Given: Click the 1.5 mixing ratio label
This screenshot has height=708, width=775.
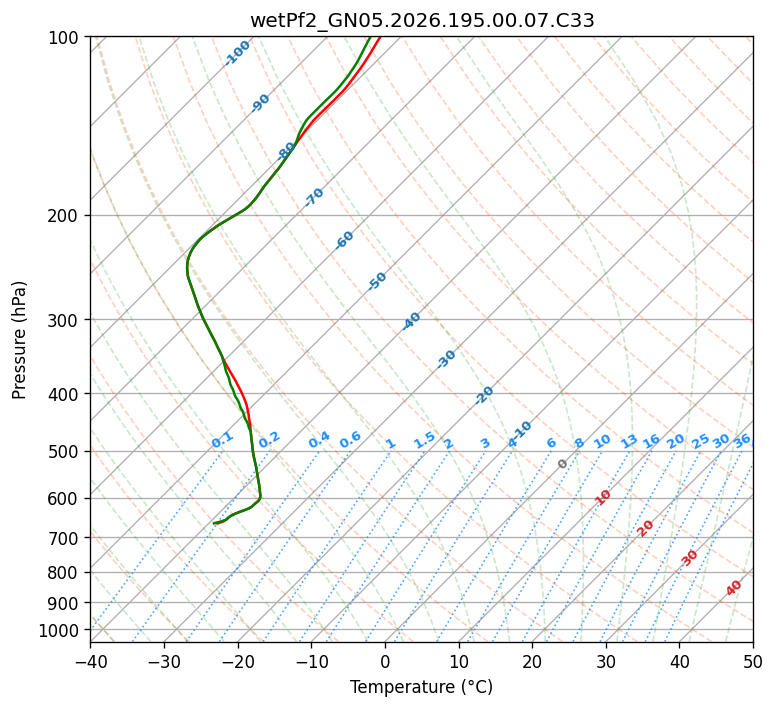Looking at the screenshot, I should (425, 440).
